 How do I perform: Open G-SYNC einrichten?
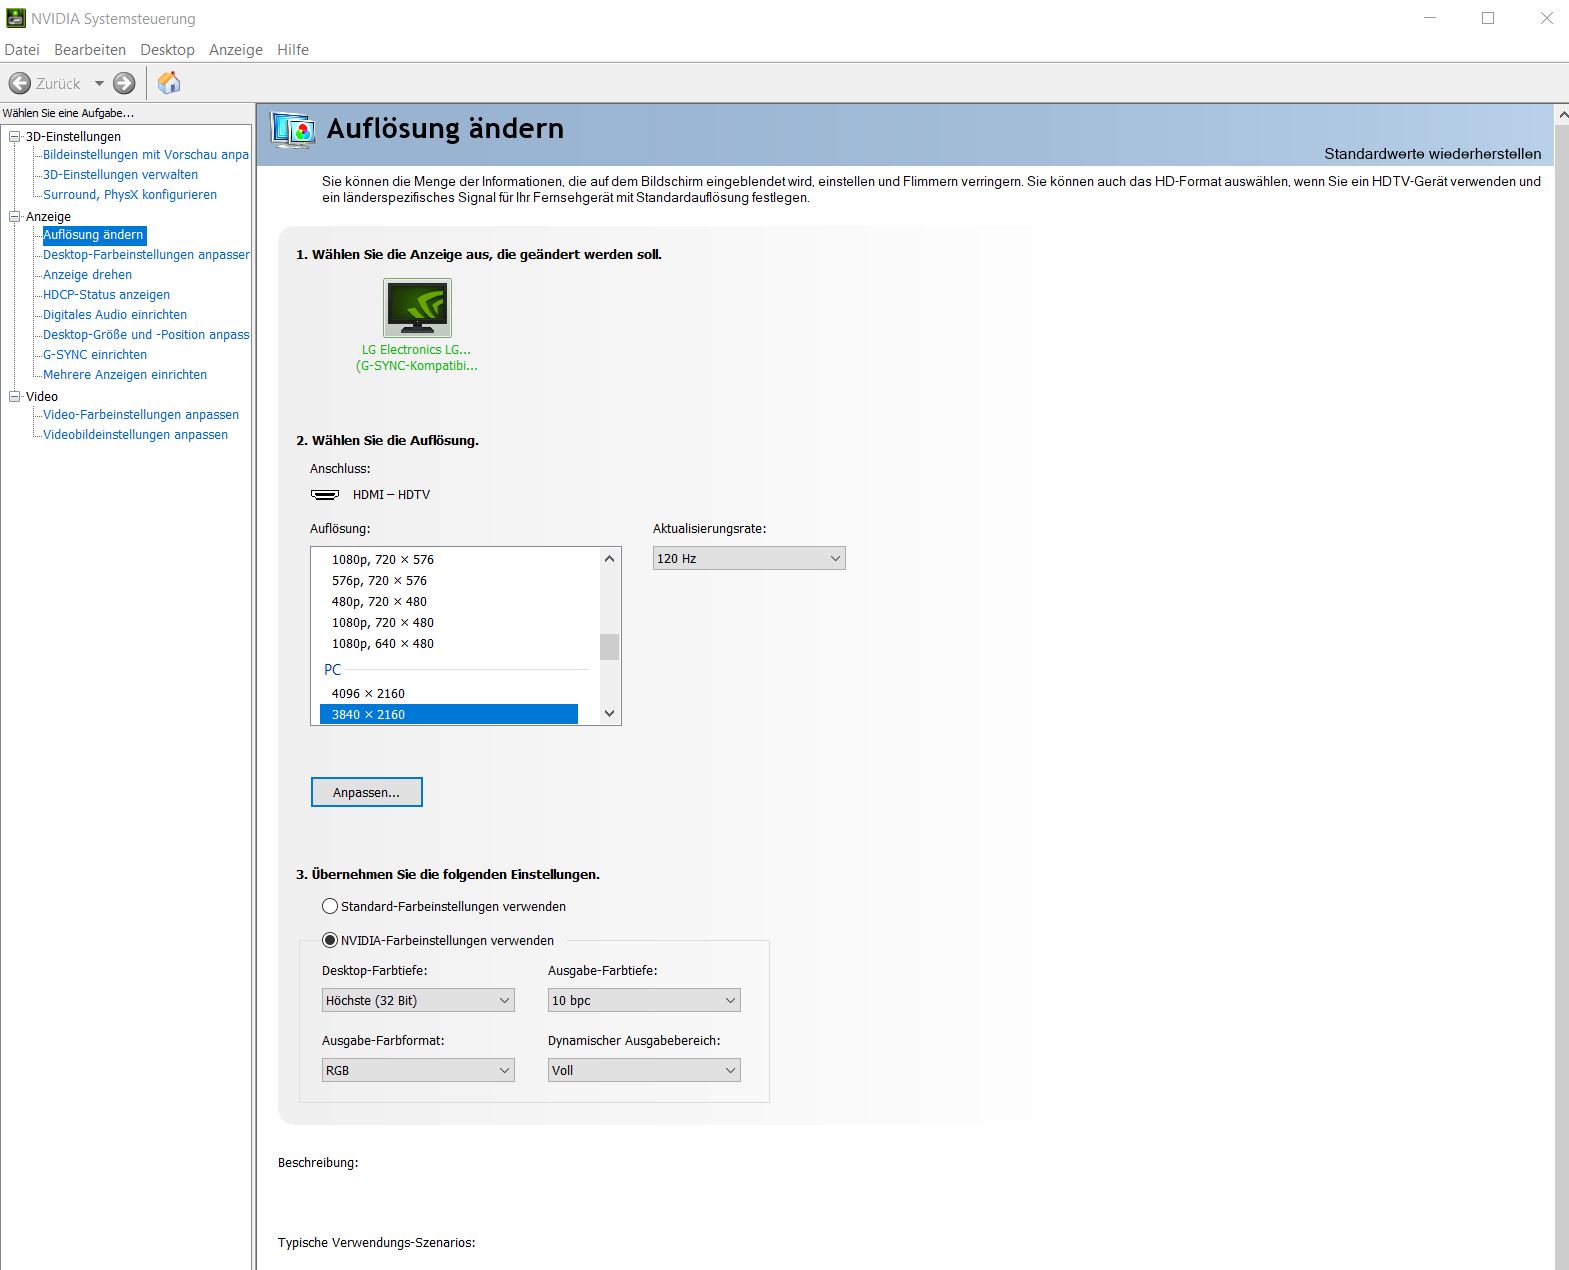pyautogui.click(x=95, y=354)
